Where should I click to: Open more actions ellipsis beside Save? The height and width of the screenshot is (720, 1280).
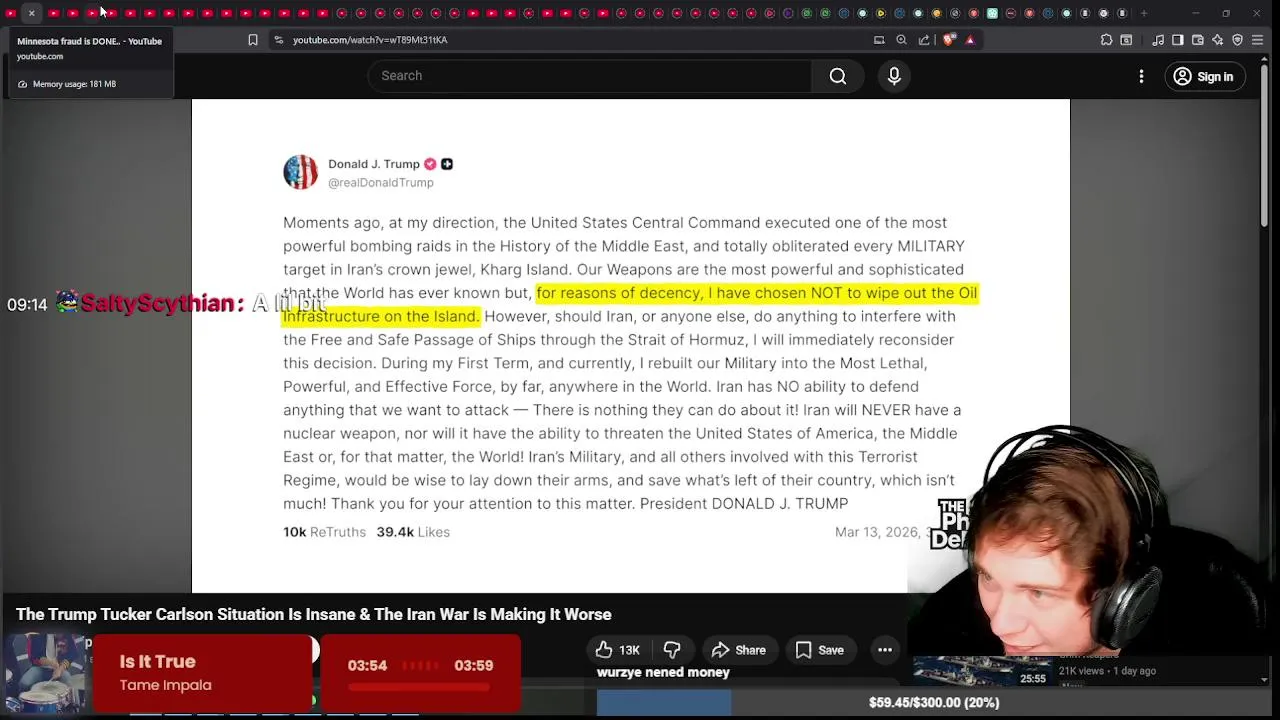click(885, 650)
